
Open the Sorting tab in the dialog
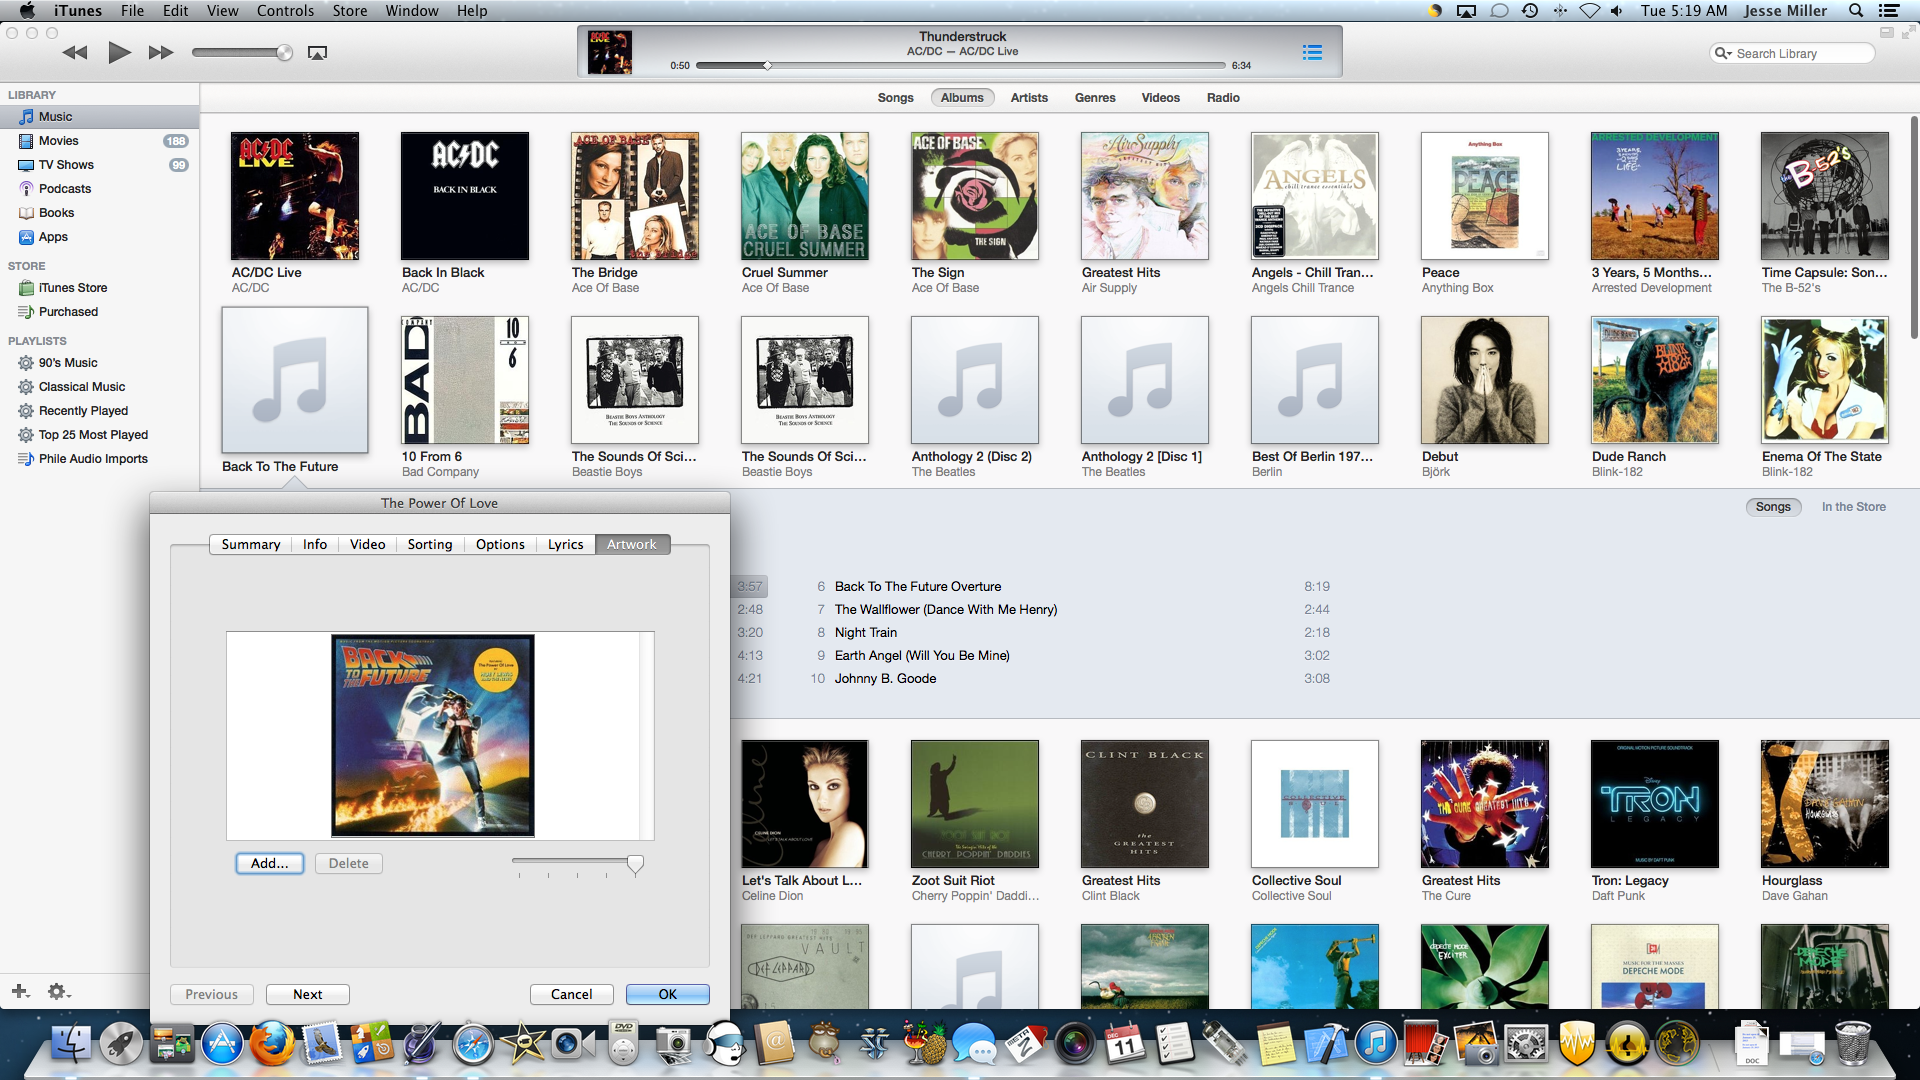(x=430, y=544)
